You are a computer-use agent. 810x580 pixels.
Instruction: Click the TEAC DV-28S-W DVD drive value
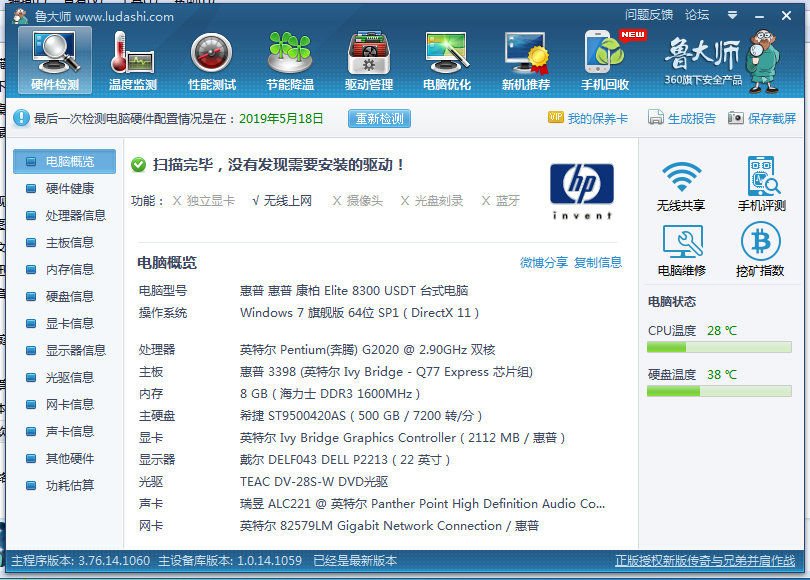coord(314,482)
